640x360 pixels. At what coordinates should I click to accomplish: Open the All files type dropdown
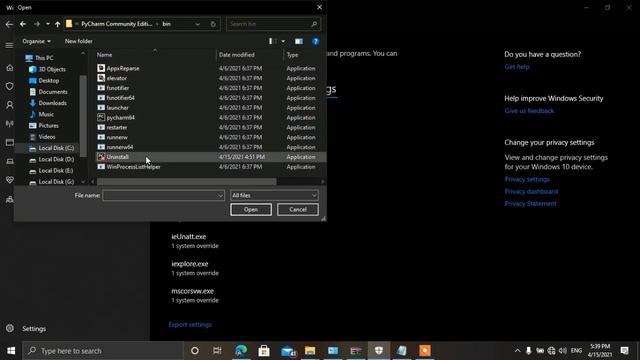[274, 196]
